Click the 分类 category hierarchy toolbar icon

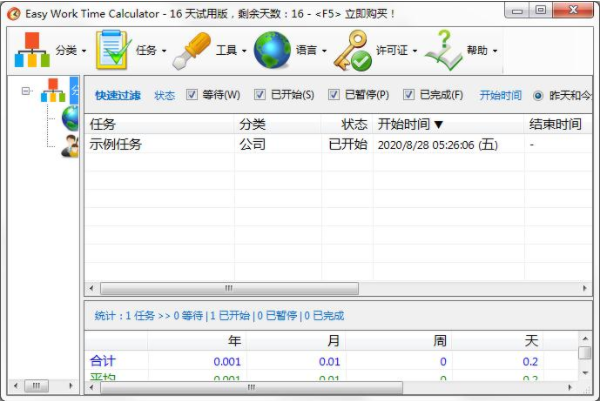click(x=32, y=50)
